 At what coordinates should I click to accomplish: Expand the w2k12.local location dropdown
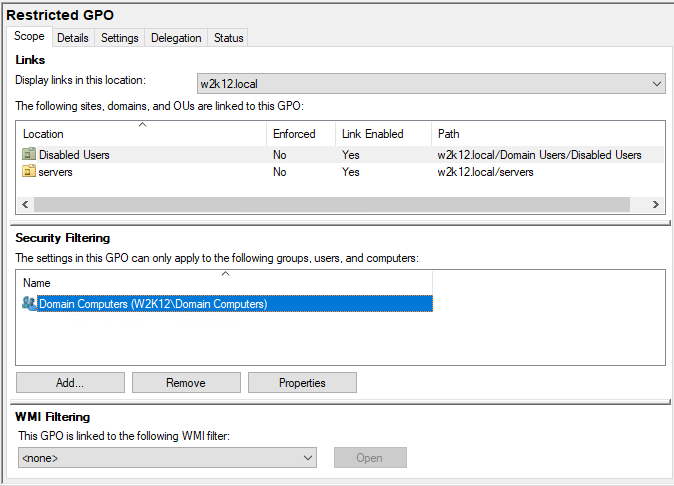[431, 84]
